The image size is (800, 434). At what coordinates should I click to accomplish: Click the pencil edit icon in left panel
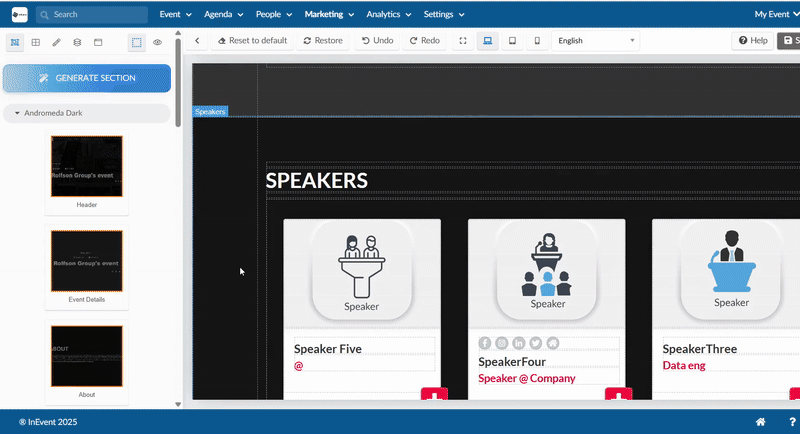coord(56,43)
